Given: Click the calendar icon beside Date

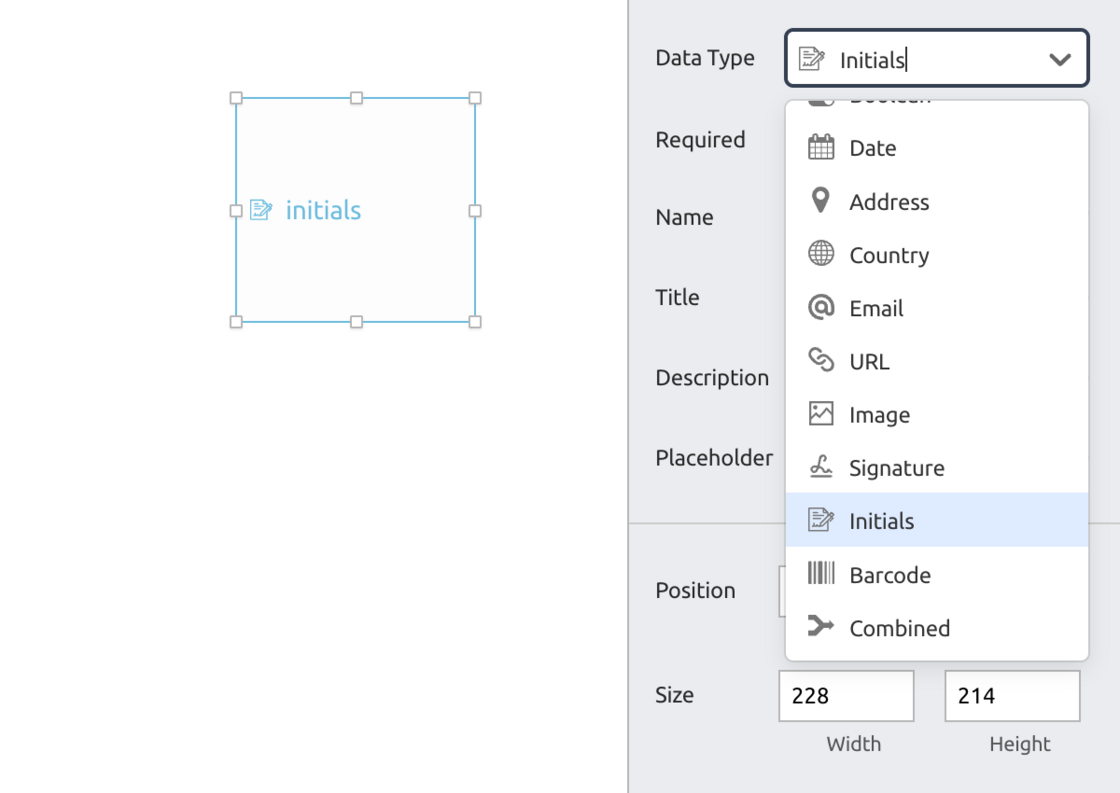Looking at the screenshot, I should tap(821, 147).
